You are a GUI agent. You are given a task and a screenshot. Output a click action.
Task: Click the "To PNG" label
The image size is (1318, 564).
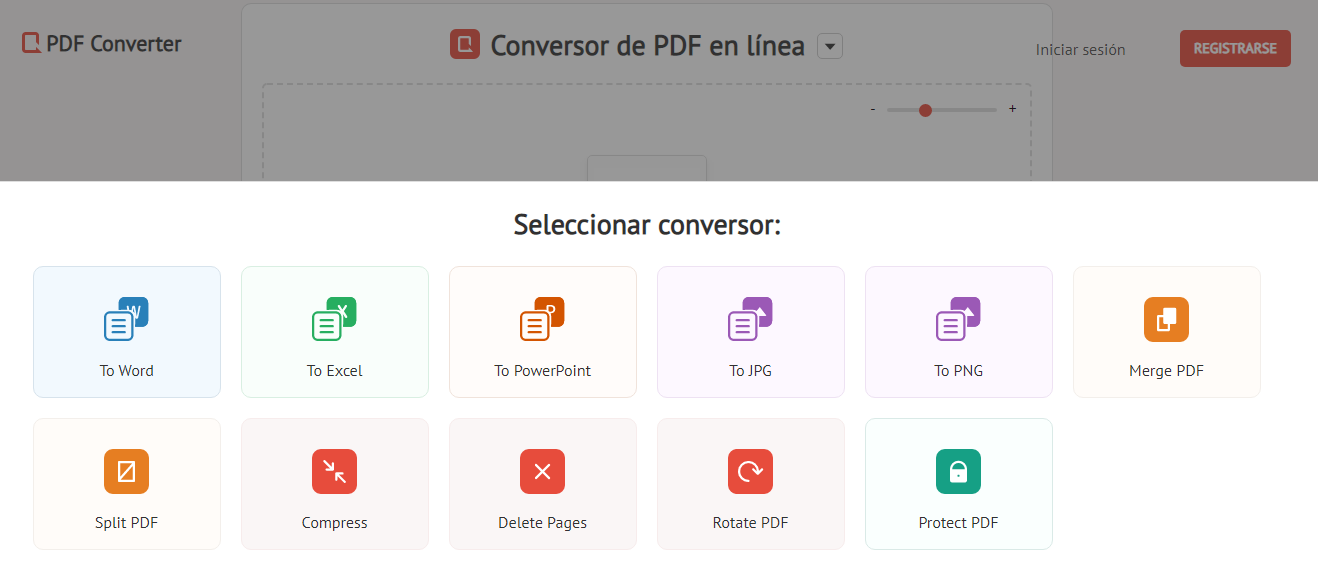coord(959,371)
